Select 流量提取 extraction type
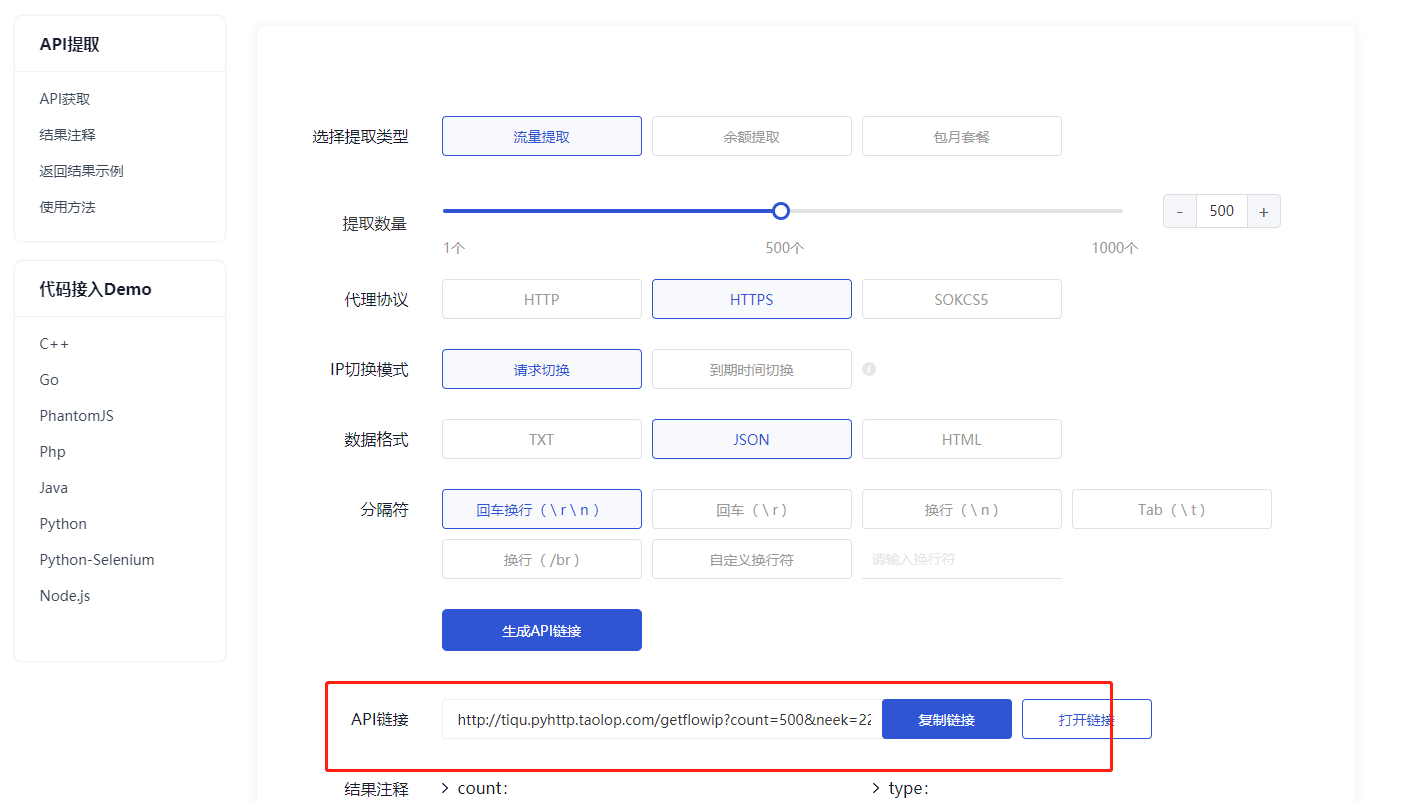Image resolution: width=1406 pixels, height=802 pixels. coord(542,136)
